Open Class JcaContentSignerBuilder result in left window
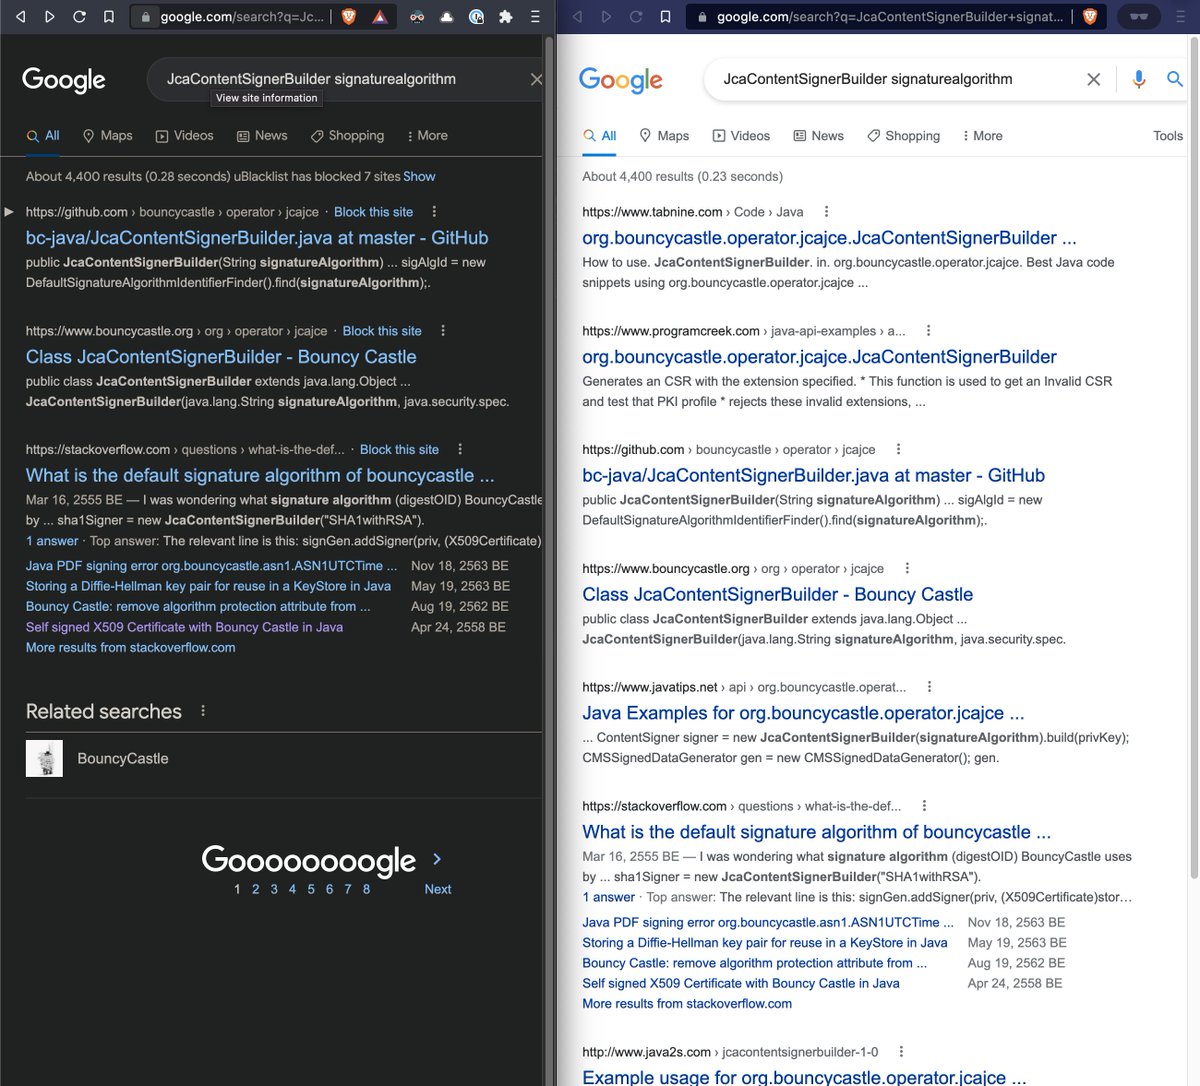Screen dimensions: 1200x1086 click(x=221, y=357)
